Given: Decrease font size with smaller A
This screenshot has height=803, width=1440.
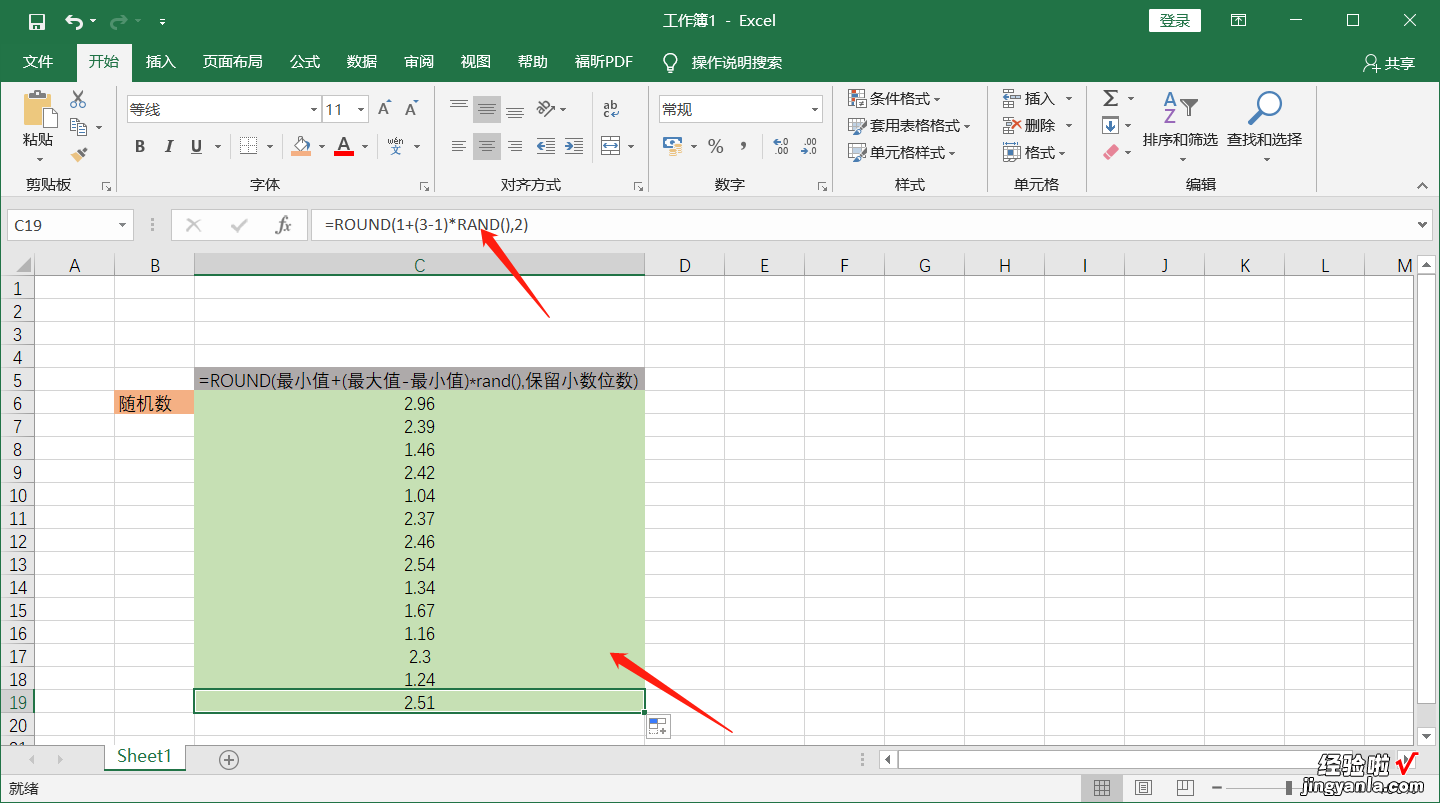Looking at the screenshot, I should pos(411,109).
